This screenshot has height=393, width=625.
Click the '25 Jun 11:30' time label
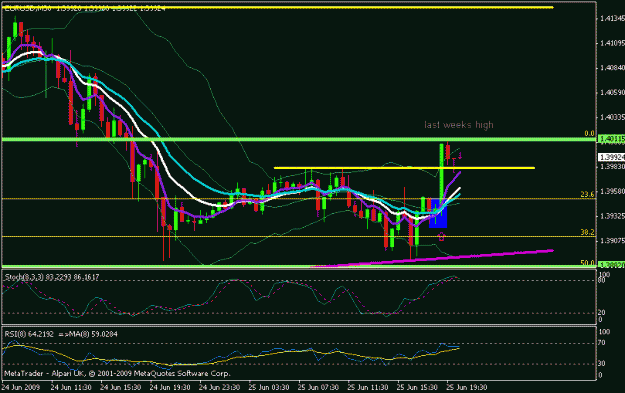(368, 387)
